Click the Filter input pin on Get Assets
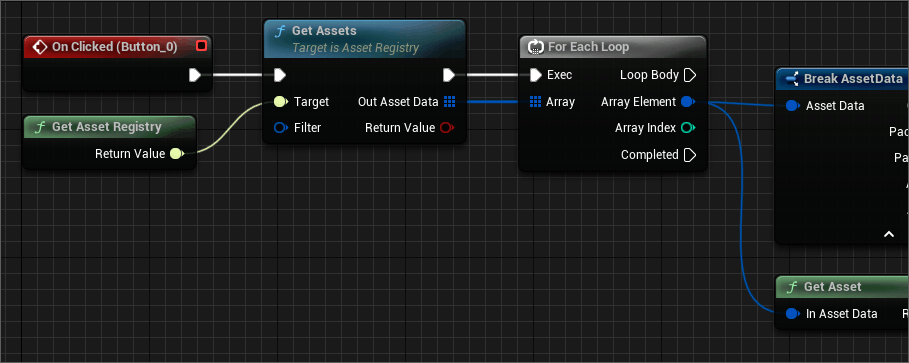 click(281, 128)
